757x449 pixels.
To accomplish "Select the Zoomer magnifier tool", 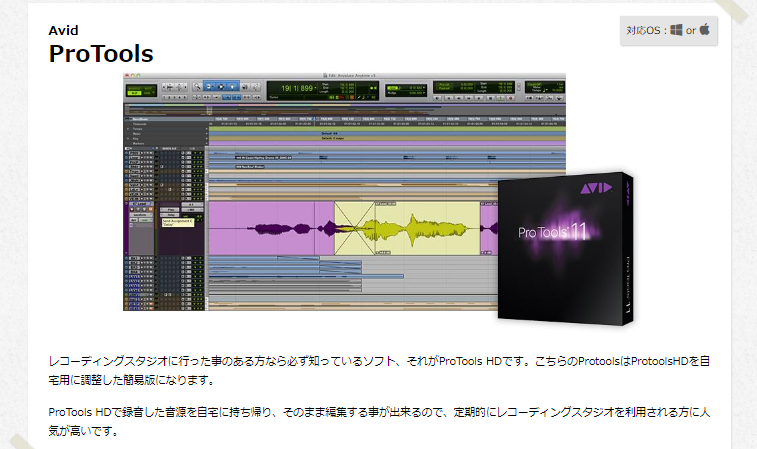I will click(x=197, y=87).
